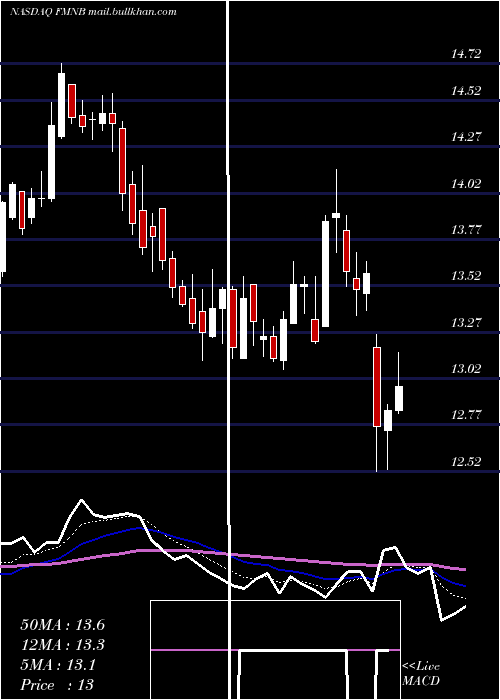Image resolution: width=500 pixels, height=700 pixels.
Task: Select the 14.27 price axis label
Action: [x=466, y=137]
